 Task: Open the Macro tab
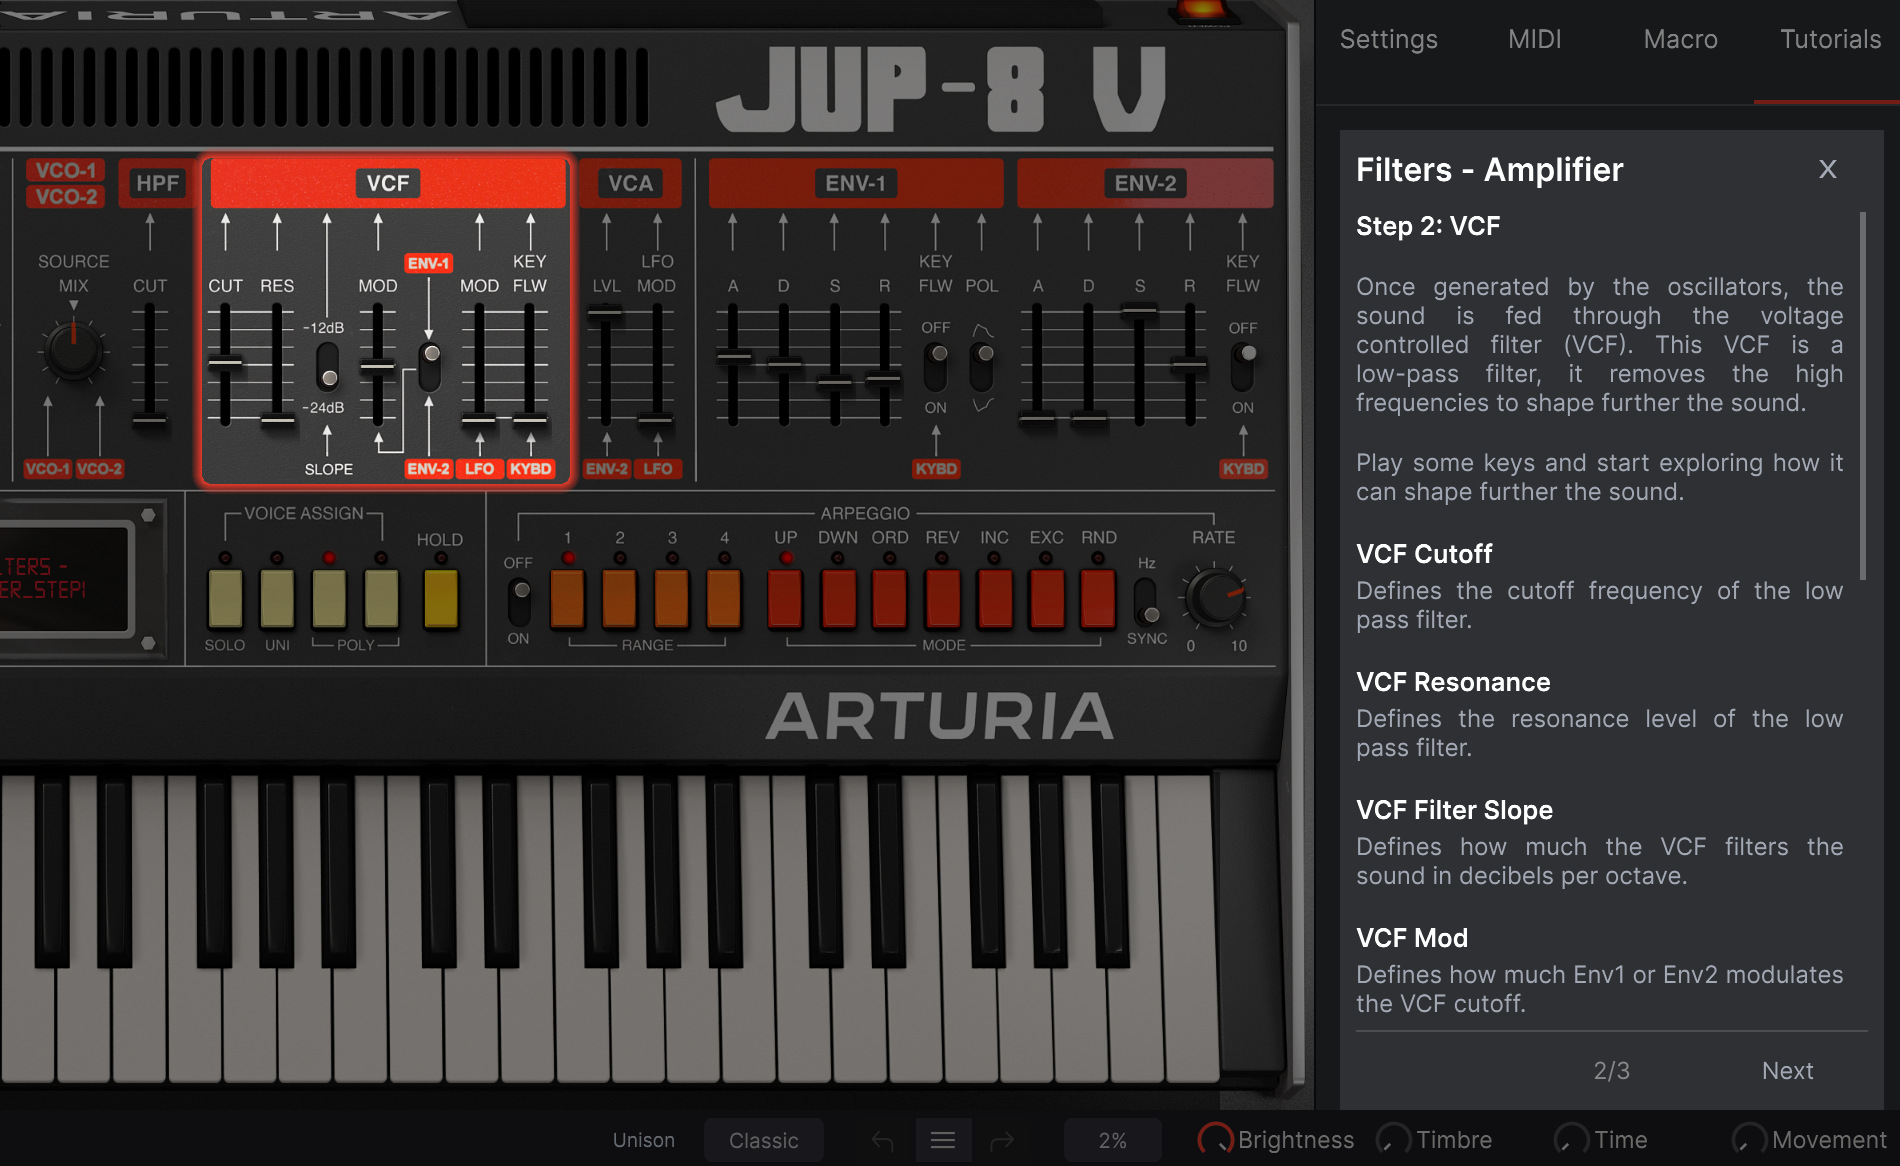(x=1680, y=39)
